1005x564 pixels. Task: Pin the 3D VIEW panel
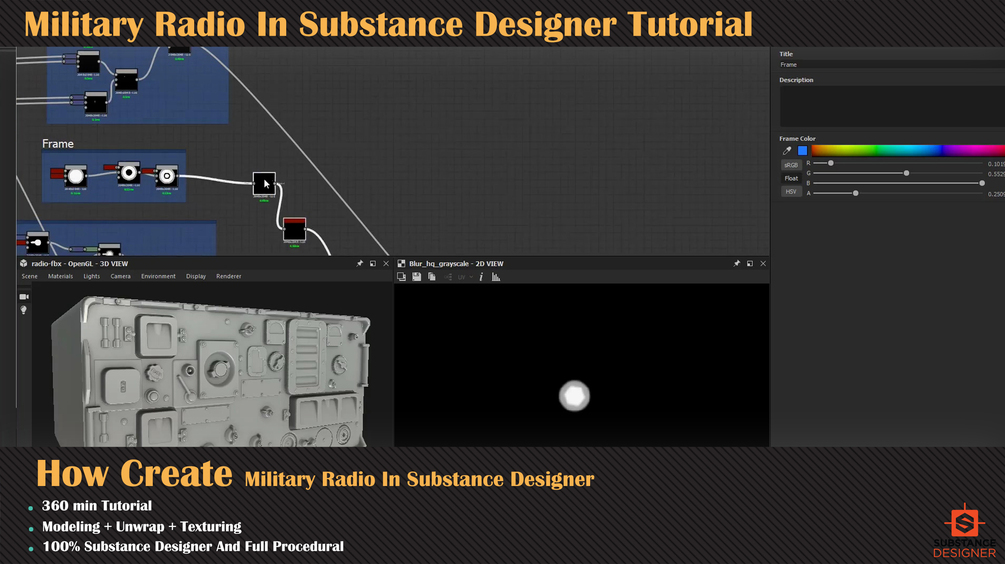tap(360, 263)
